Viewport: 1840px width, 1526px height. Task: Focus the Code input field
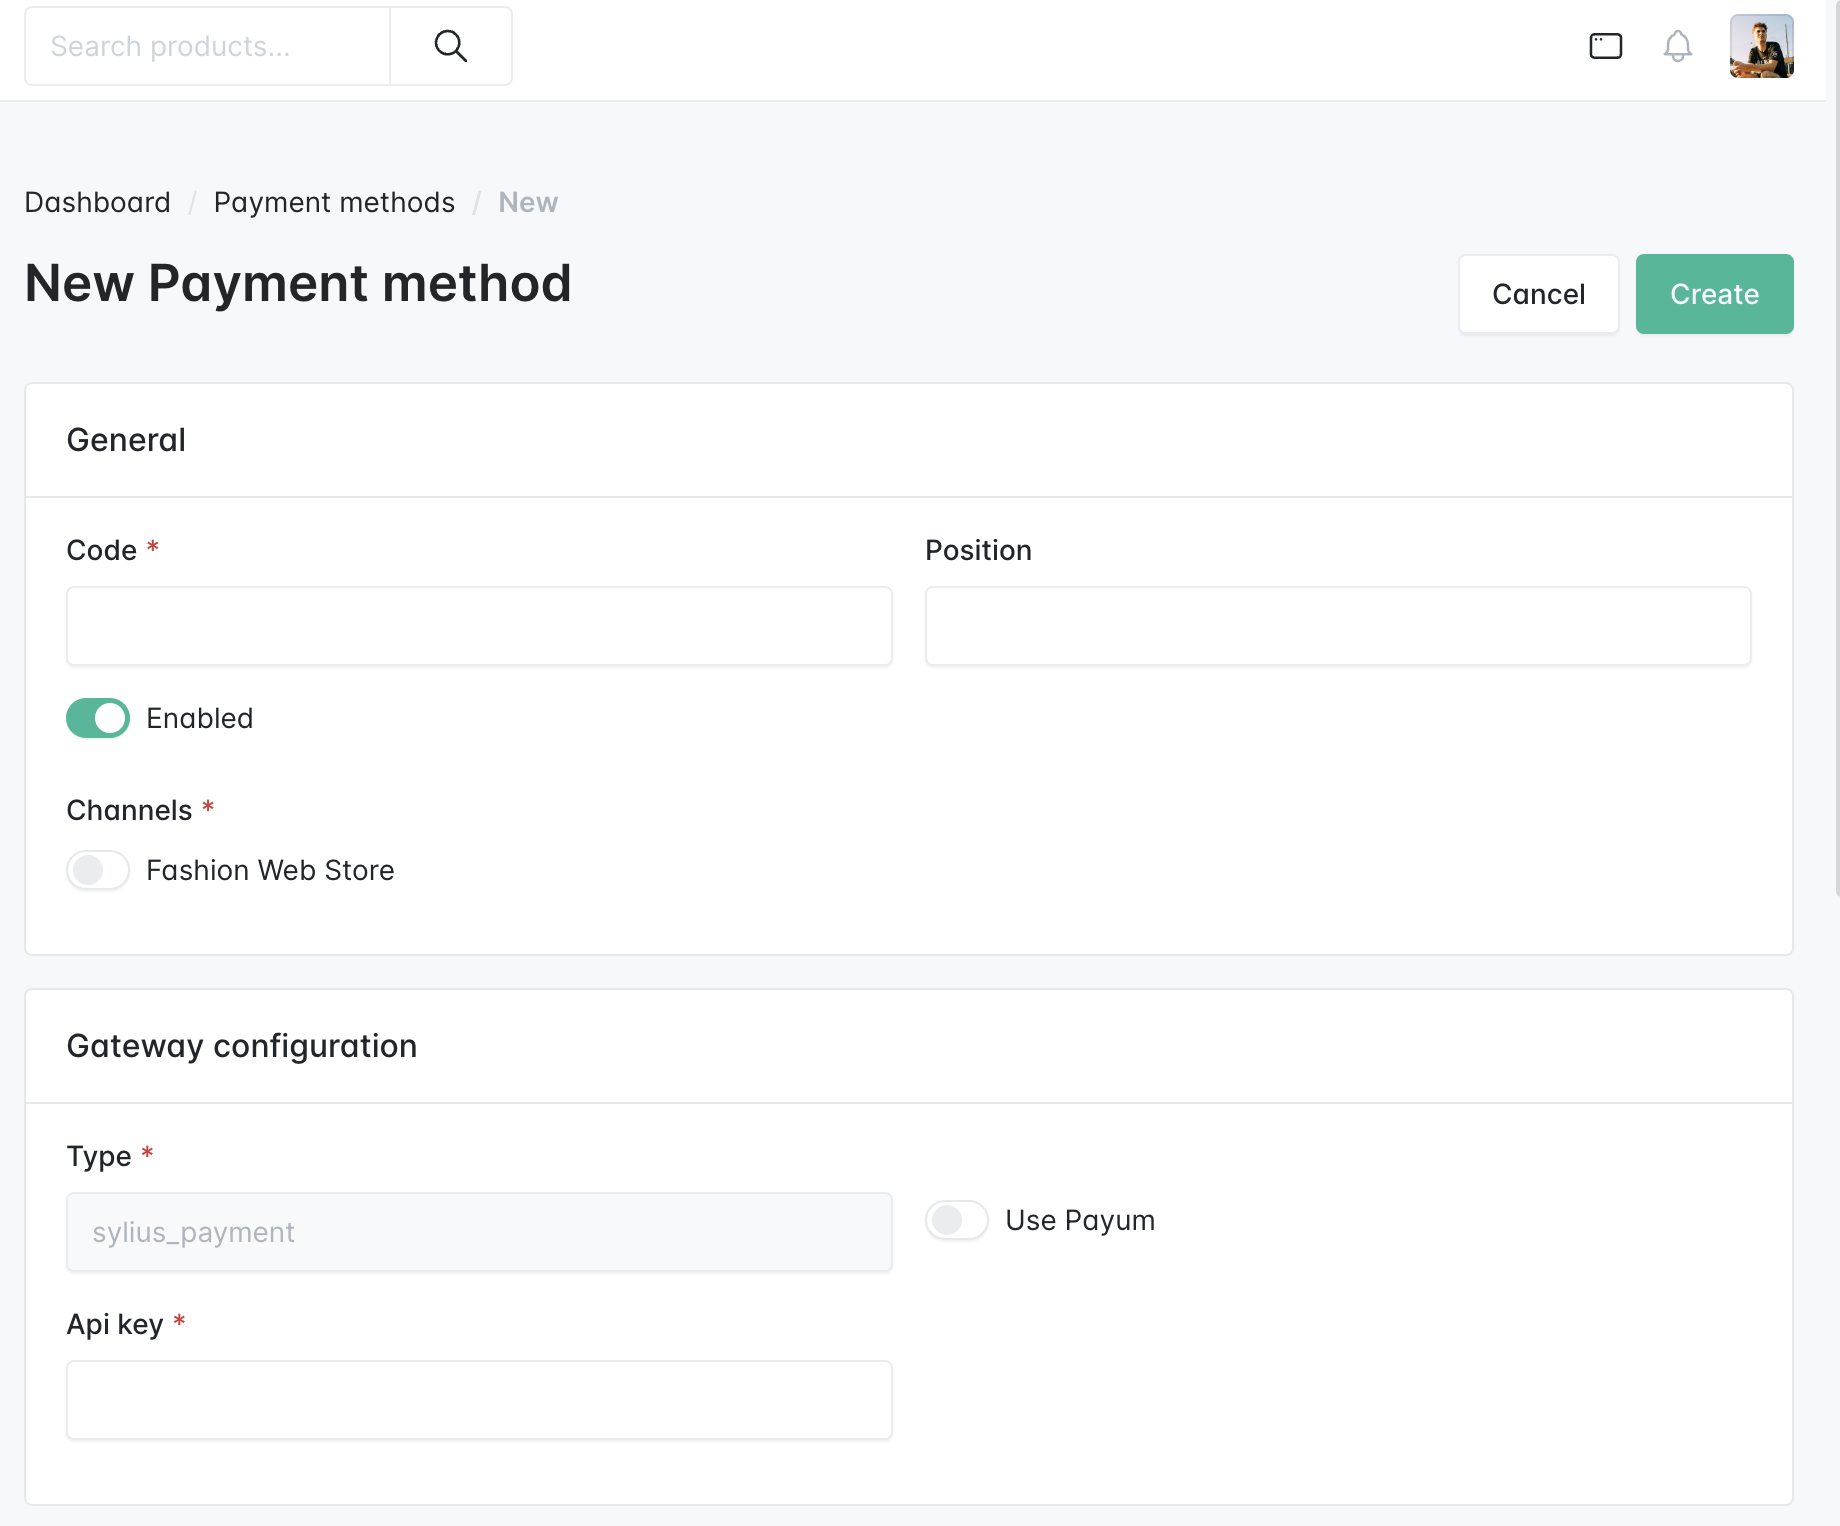pos(479,626)
